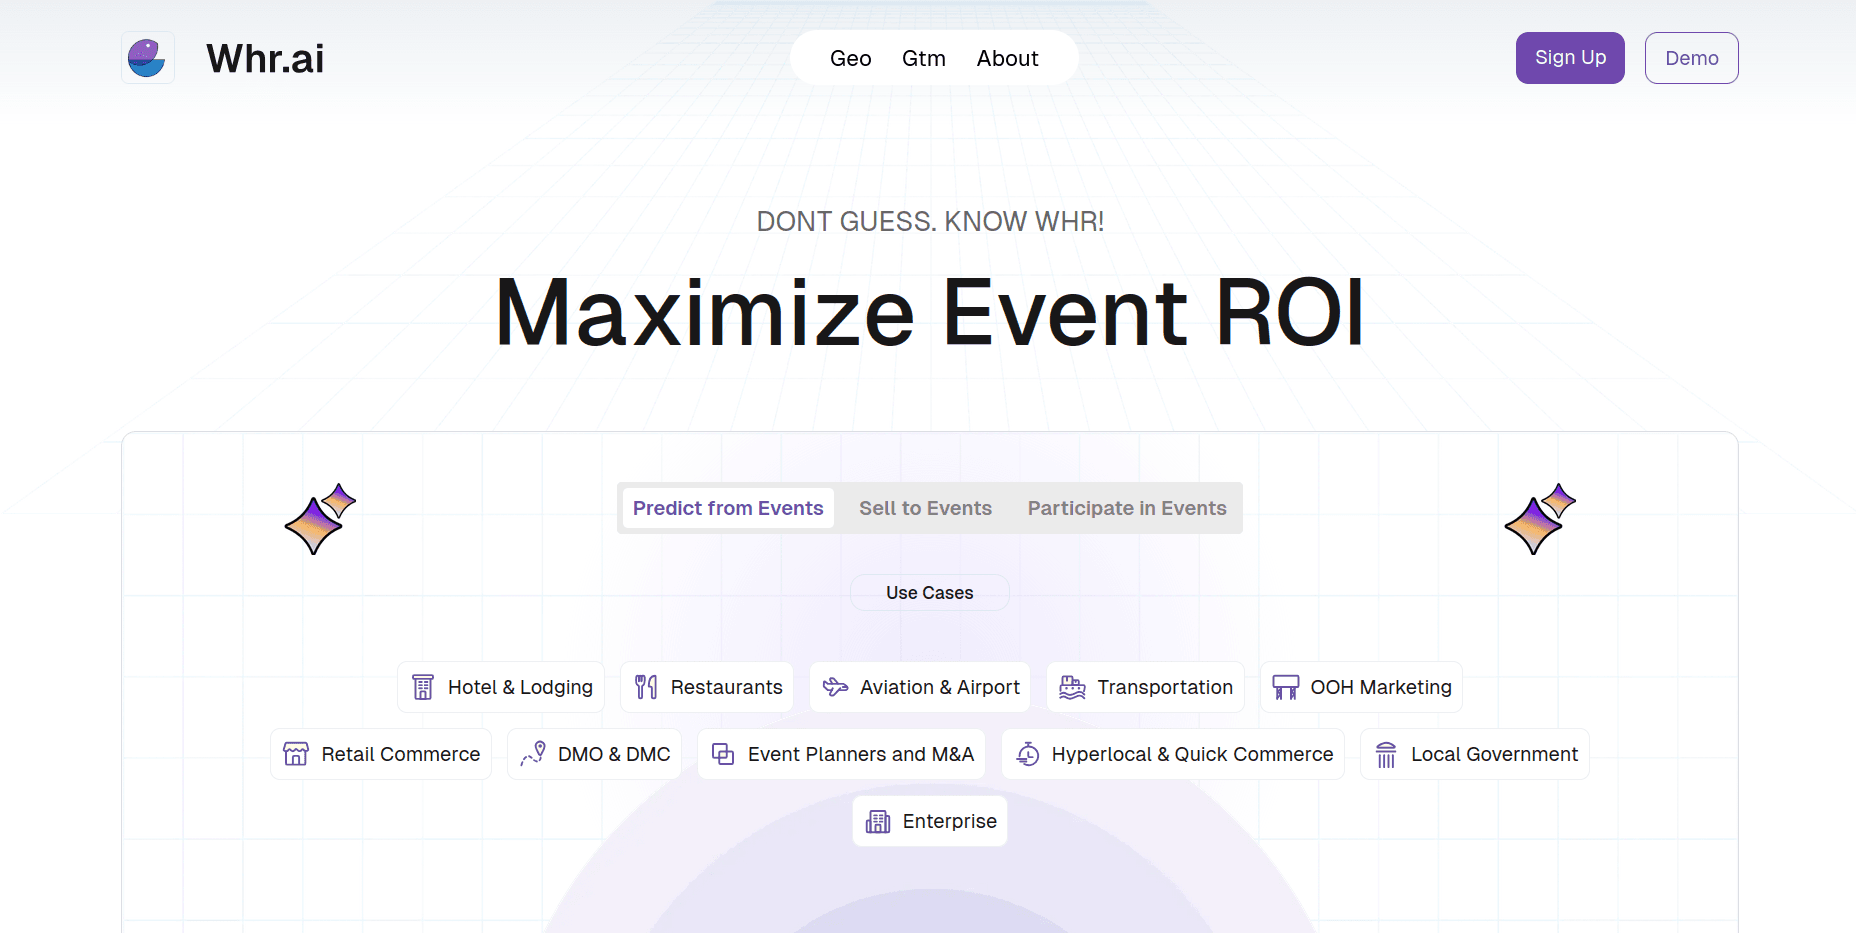Pick the Transportation label

1165,687
